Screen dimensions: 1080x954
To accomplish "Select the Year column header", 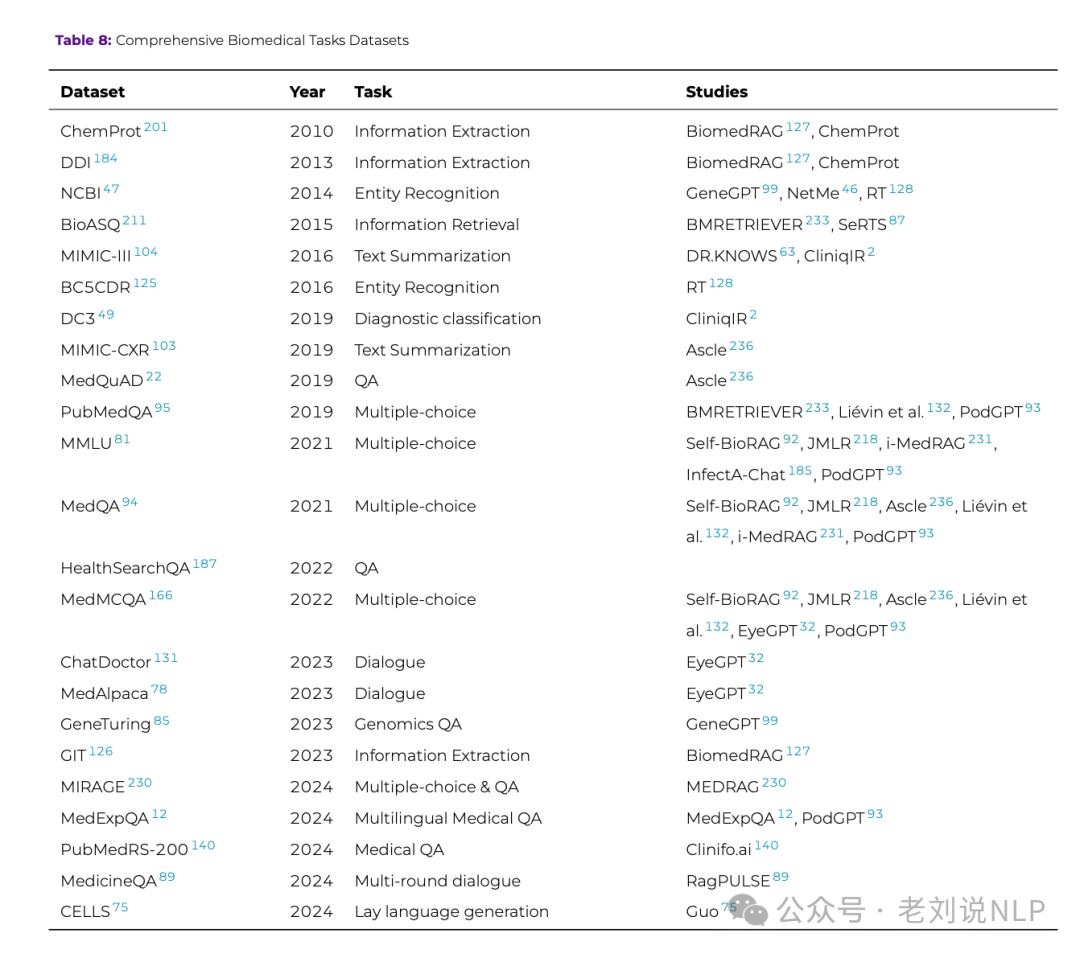I will point(307,92).
